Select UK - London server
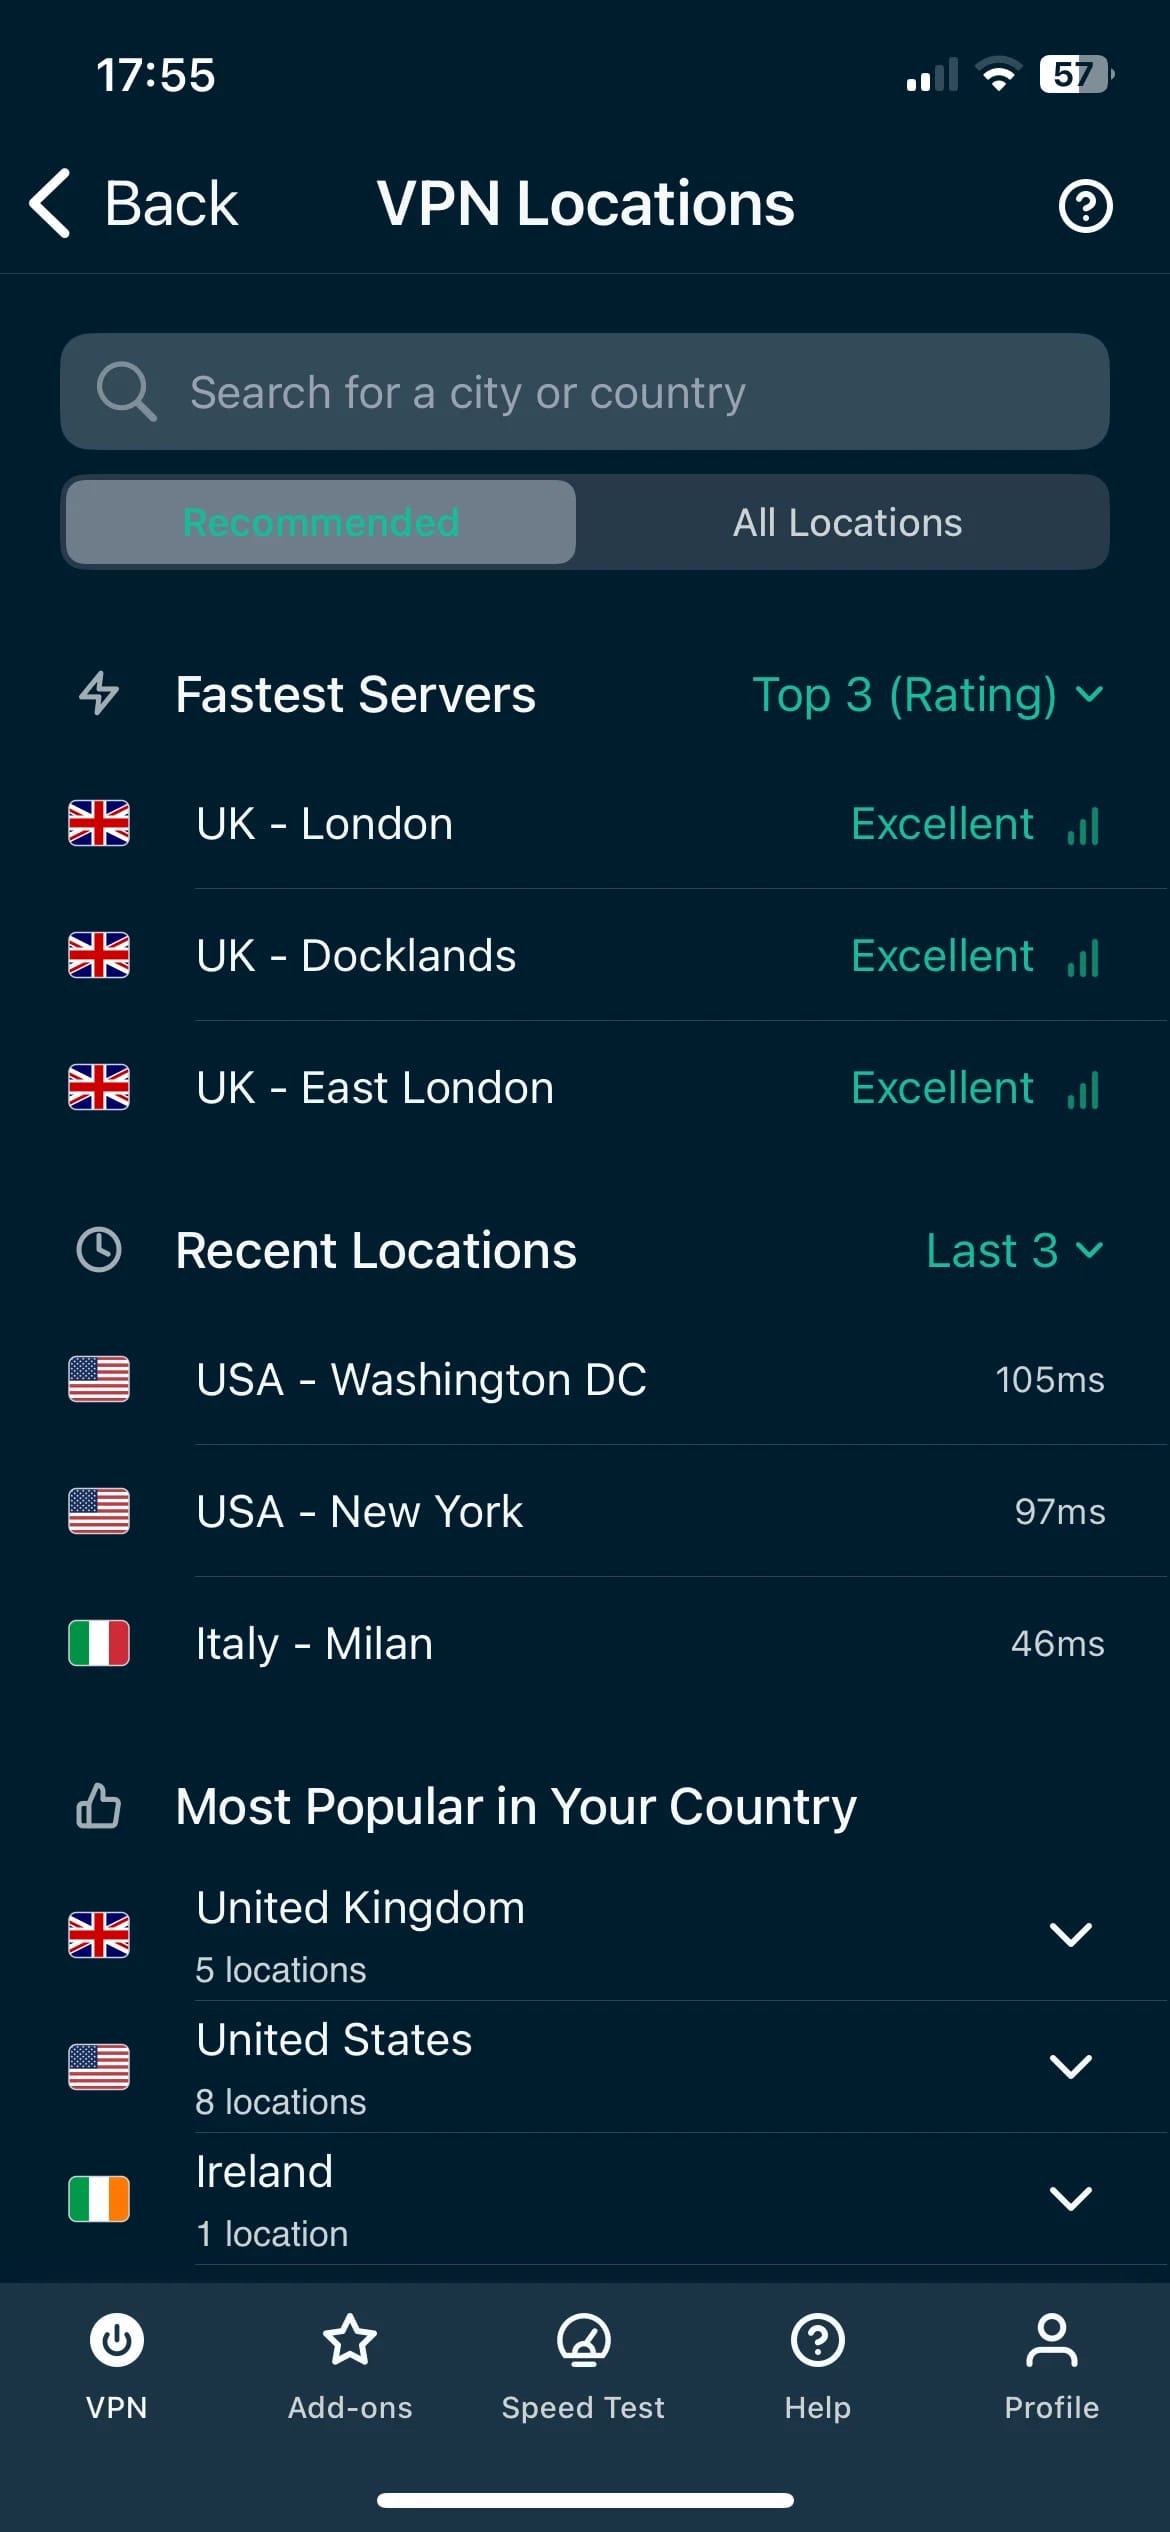The width and height of the screenshot is (1170, 2532). (325, 824)
